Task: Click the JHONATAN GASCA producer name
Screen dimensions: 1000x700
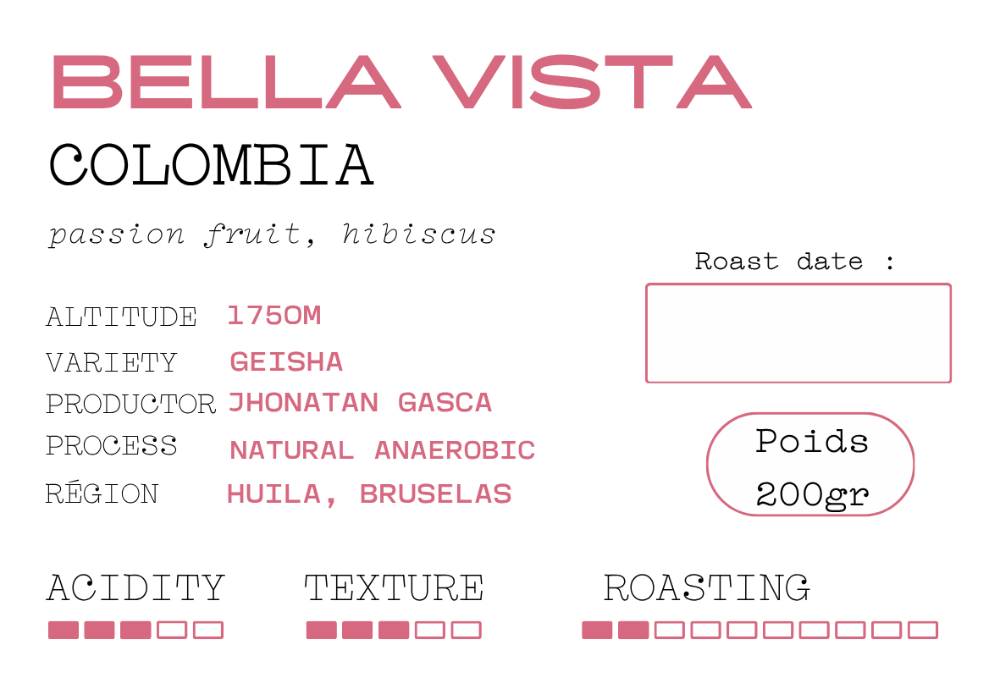Action: 360,403
